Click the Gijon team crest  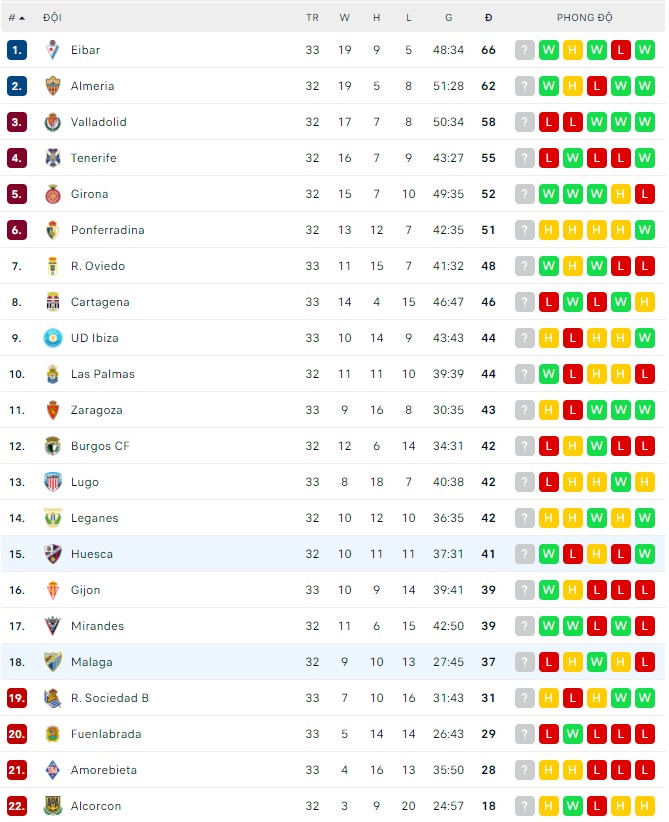coord(52,590)
